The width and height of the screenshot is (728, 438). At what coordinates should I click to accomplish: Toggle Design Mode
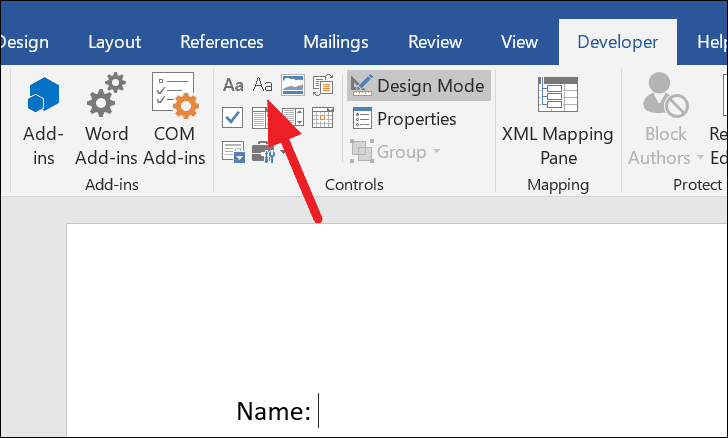(x=418, y=85)
